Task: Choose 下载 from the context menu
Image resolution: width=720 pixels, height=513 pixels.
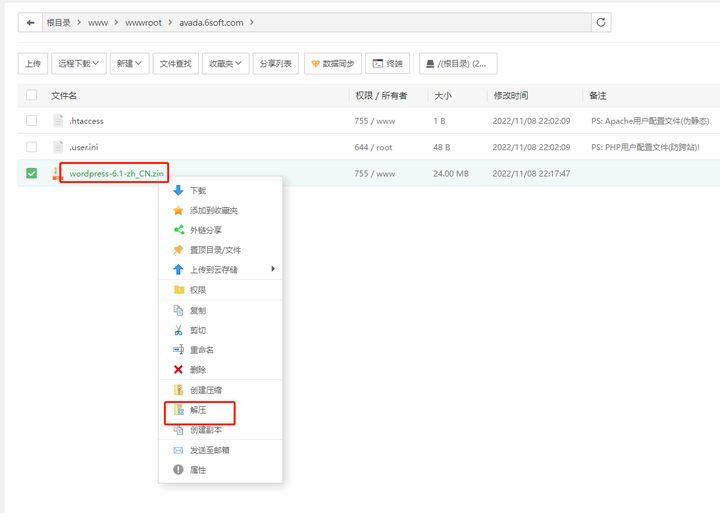Action: point(220,190)
